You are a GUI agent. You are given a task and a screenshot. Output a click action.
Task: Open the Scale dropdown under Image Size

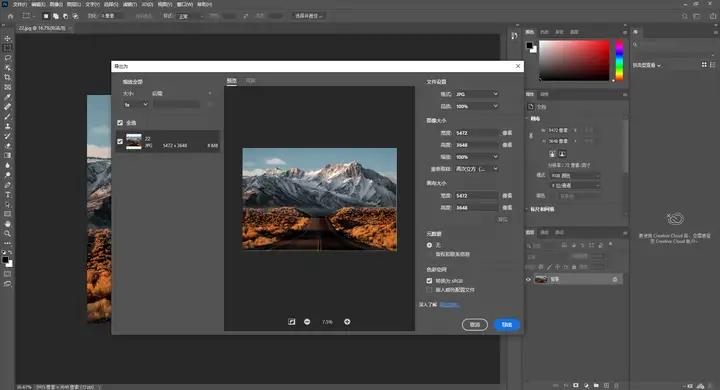pos(476,157)
